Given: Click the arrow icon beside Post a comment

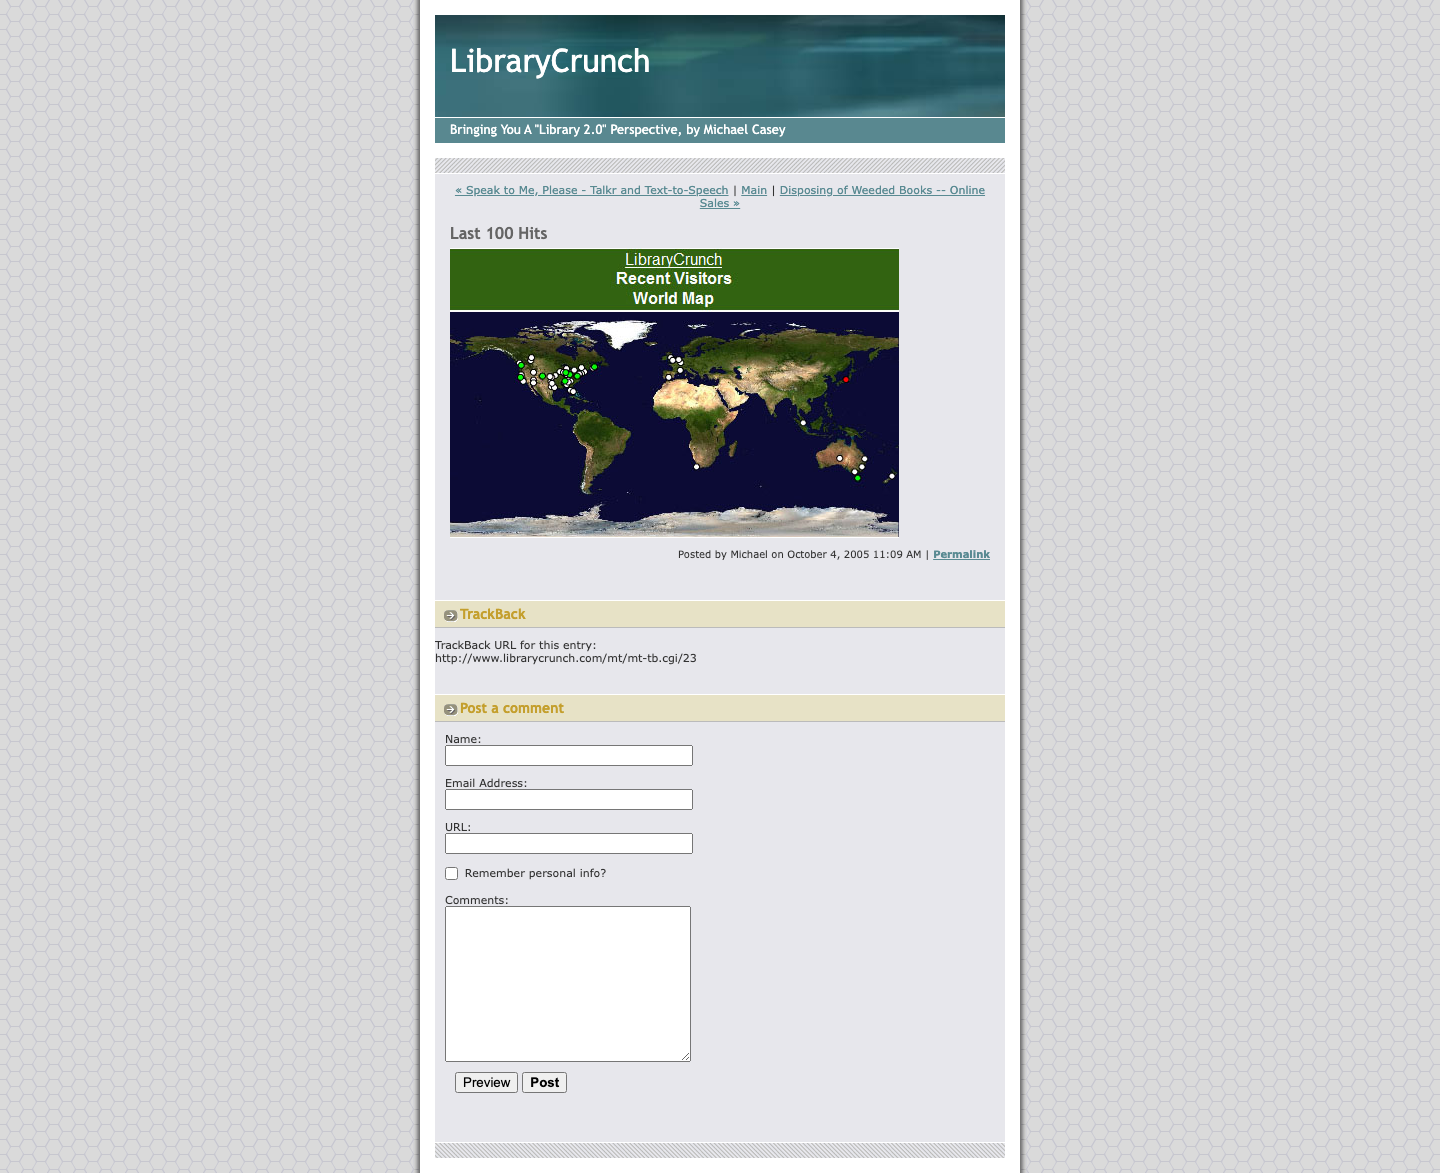Looking at the screenshot, I should coord(450,709).
